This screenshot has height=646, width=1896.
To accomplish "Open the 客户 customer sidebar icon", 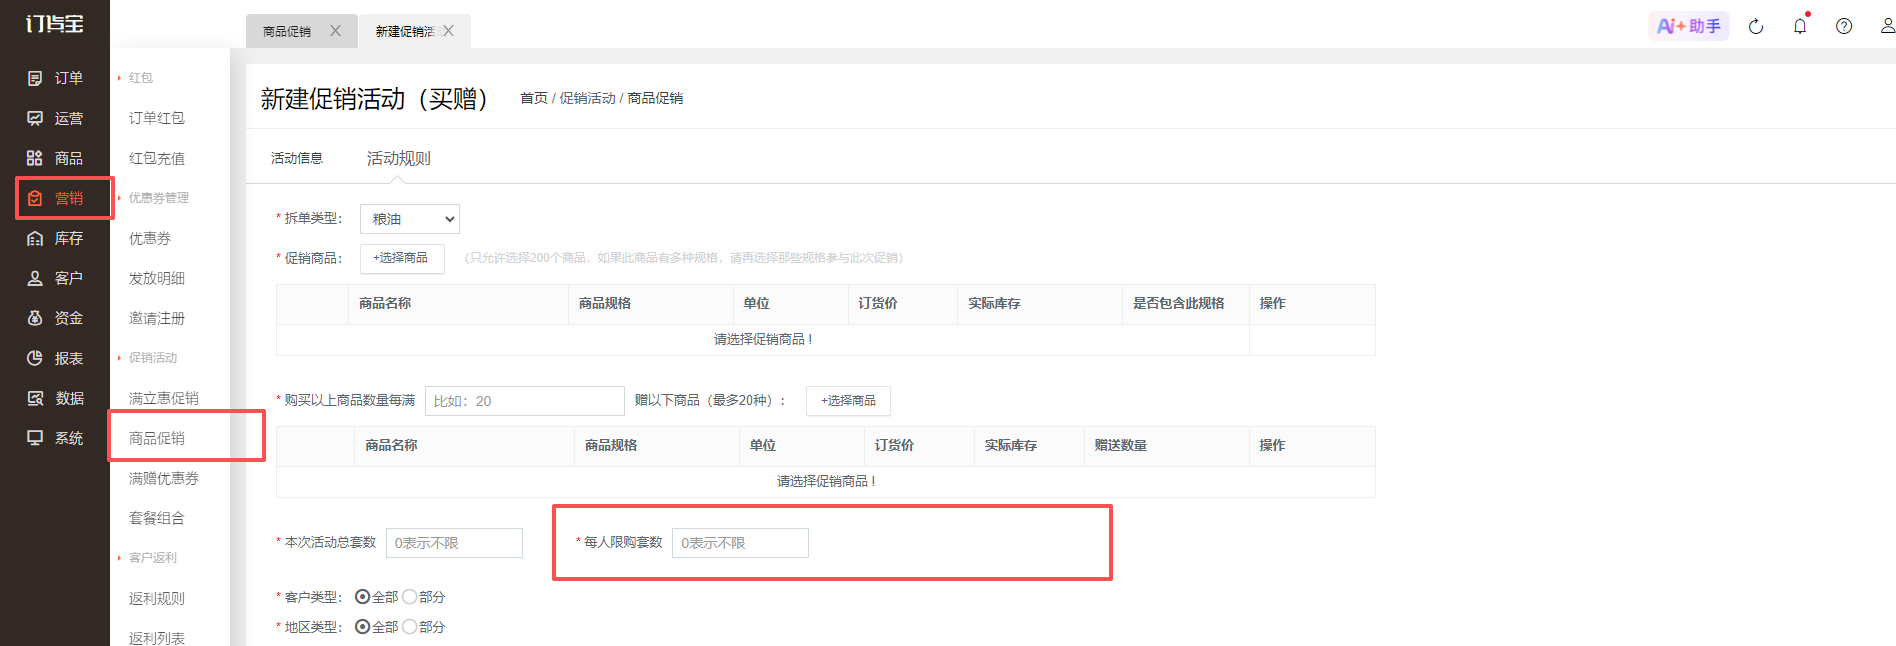I will point(35,278).
